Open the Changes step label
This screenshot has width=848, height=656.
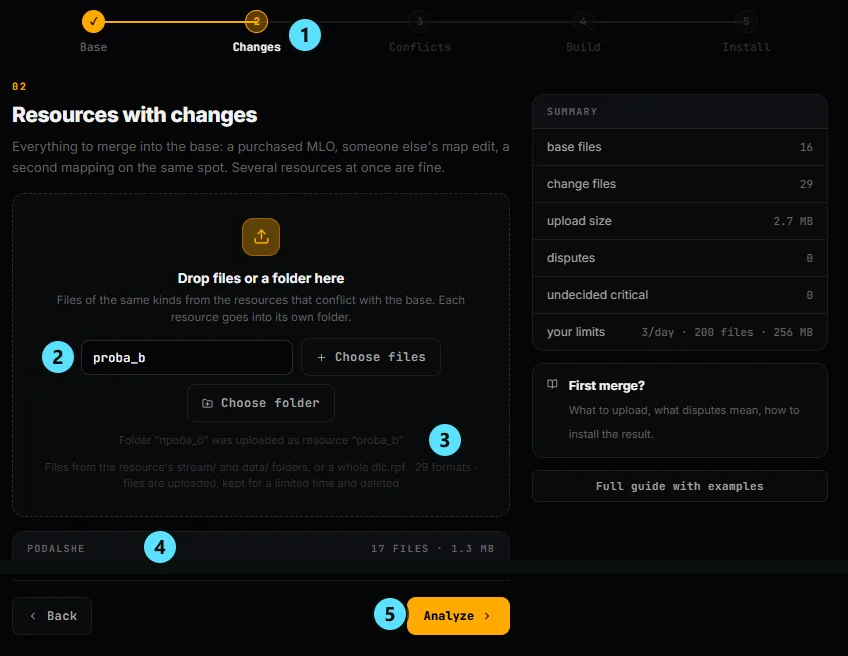256,47
